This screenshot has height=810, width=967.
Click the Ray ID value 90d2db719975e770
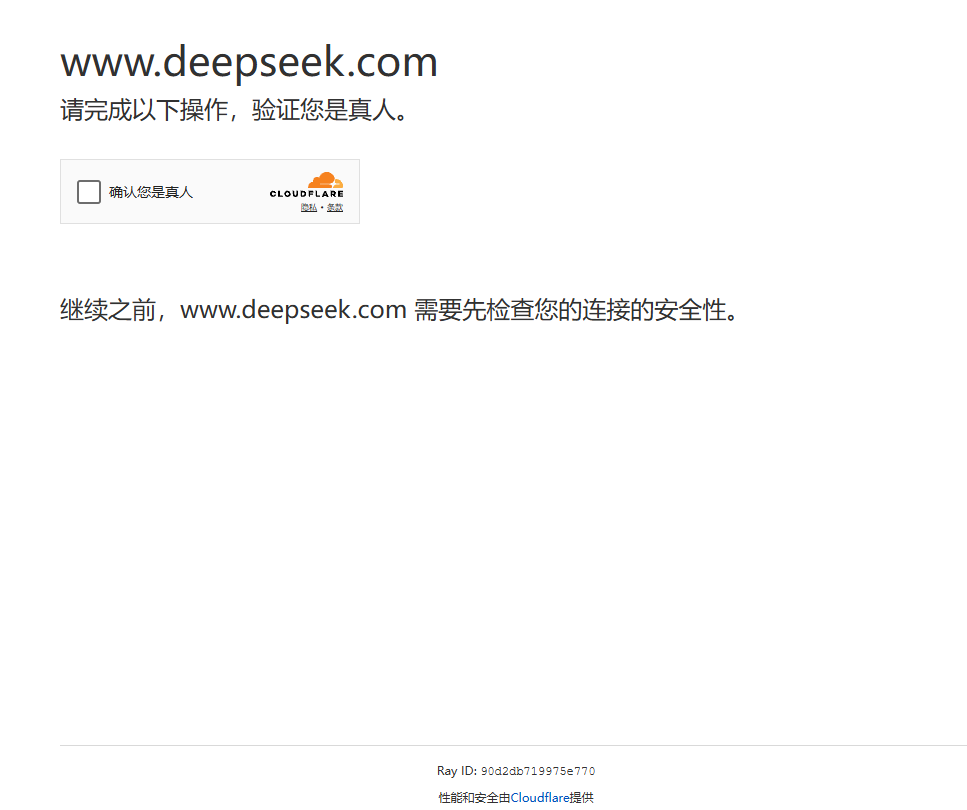[538, 771]
